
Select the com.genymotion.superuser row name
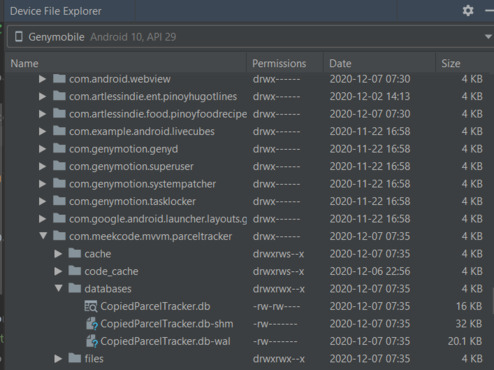(131, 166)
